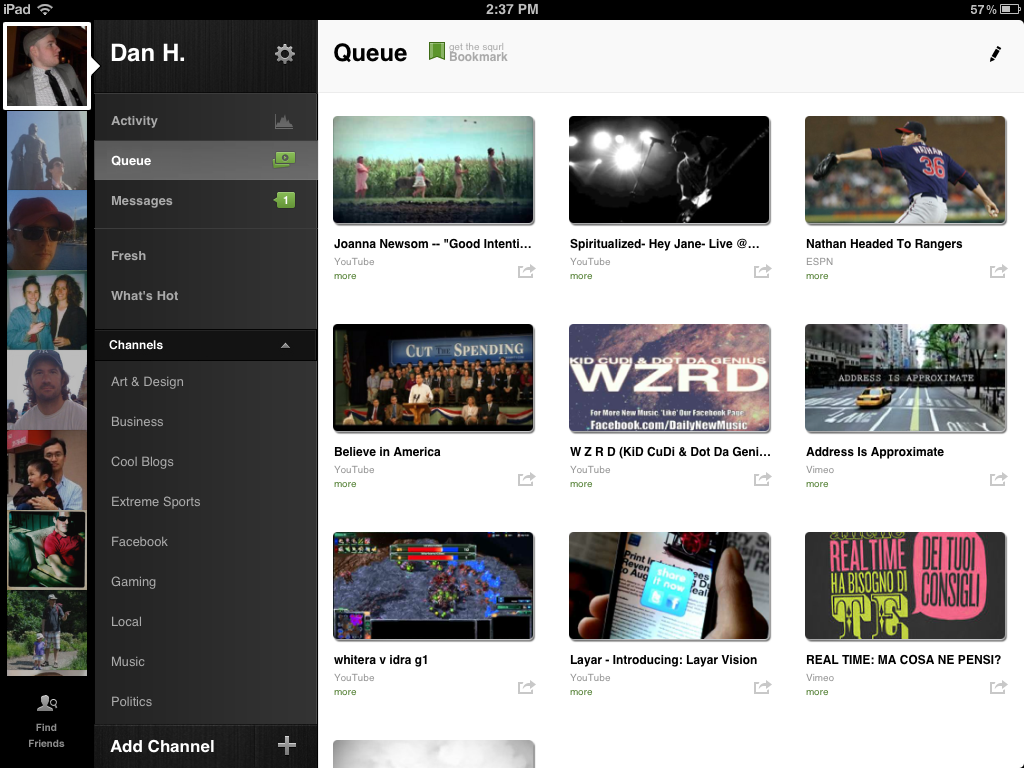
Task: Tap the Find Friends icon
Action: 46,703
